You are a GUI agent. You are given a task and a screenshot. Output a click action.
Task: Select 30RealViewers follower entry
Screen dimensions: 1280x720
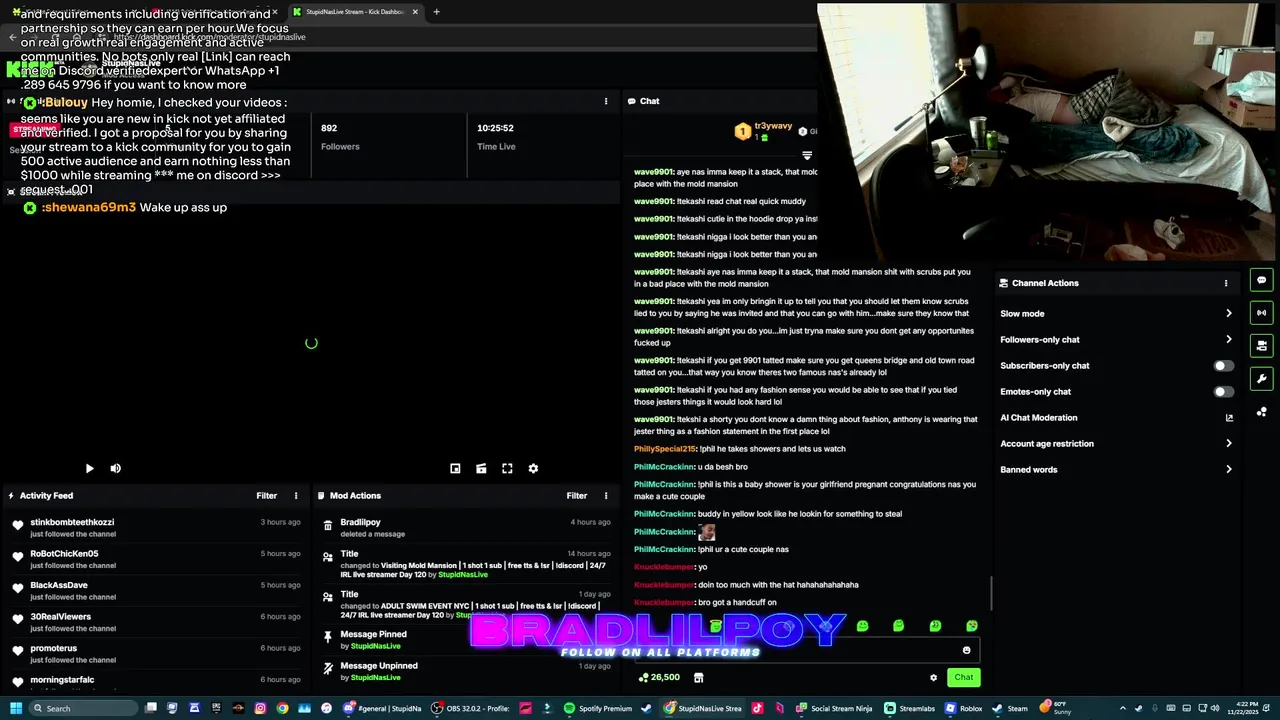pyautogui.click(x=155, y=622)
